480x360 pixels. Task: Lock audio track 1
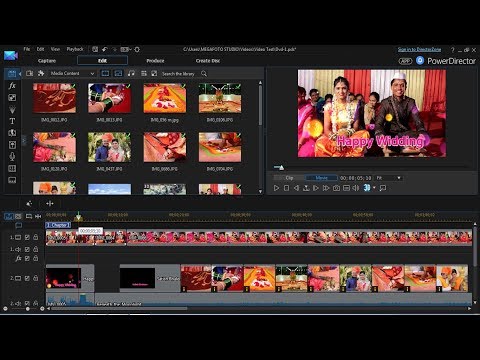pyautogui.click(x=36, y=249)
